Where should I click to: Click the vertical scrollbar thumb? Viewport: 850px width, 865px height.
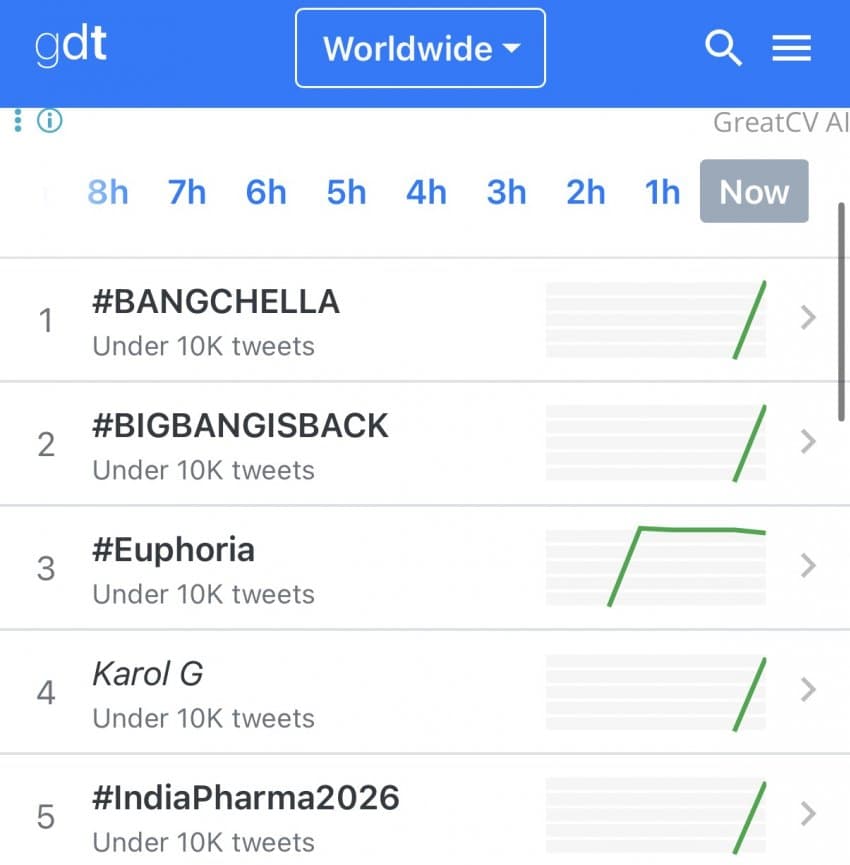[x=842, y=310]
